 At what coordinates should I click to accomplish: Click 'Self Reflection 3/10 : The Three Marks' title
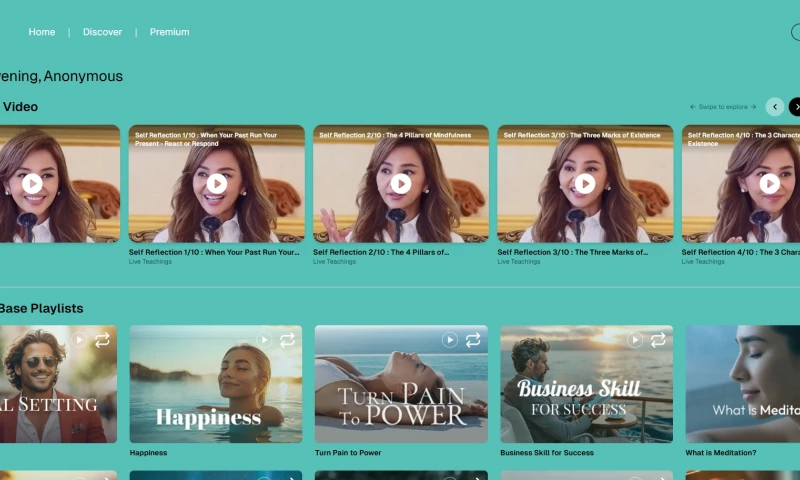[572, 252]
